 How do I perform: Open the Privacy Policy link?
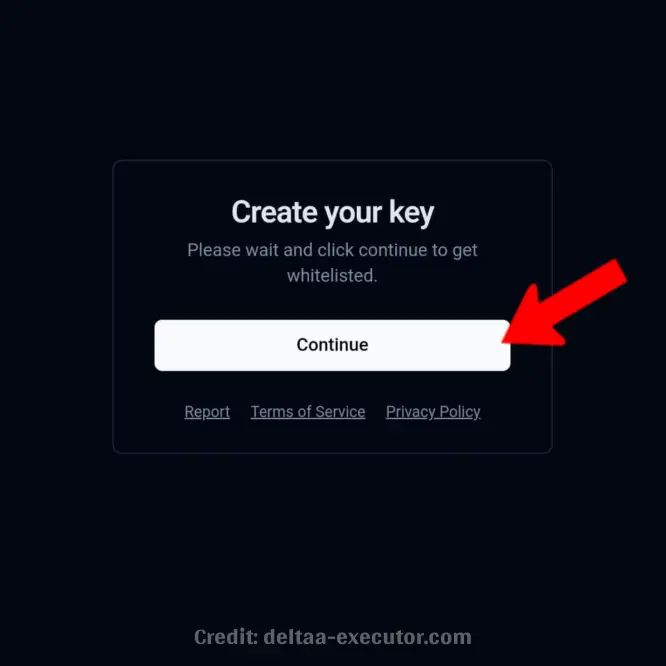[433, 412]
